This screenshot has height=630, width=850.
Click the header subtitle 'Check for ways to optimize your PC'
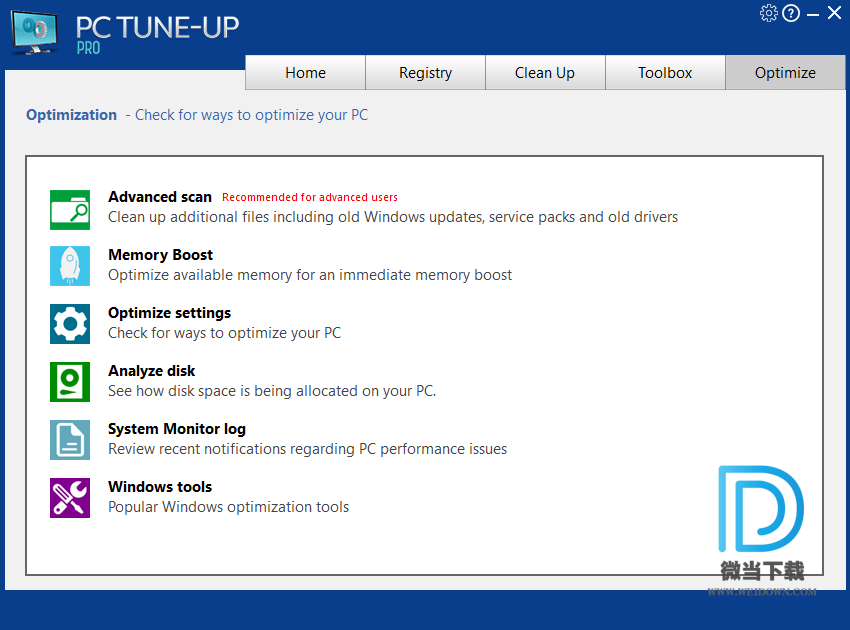click(x=252, y=115)
